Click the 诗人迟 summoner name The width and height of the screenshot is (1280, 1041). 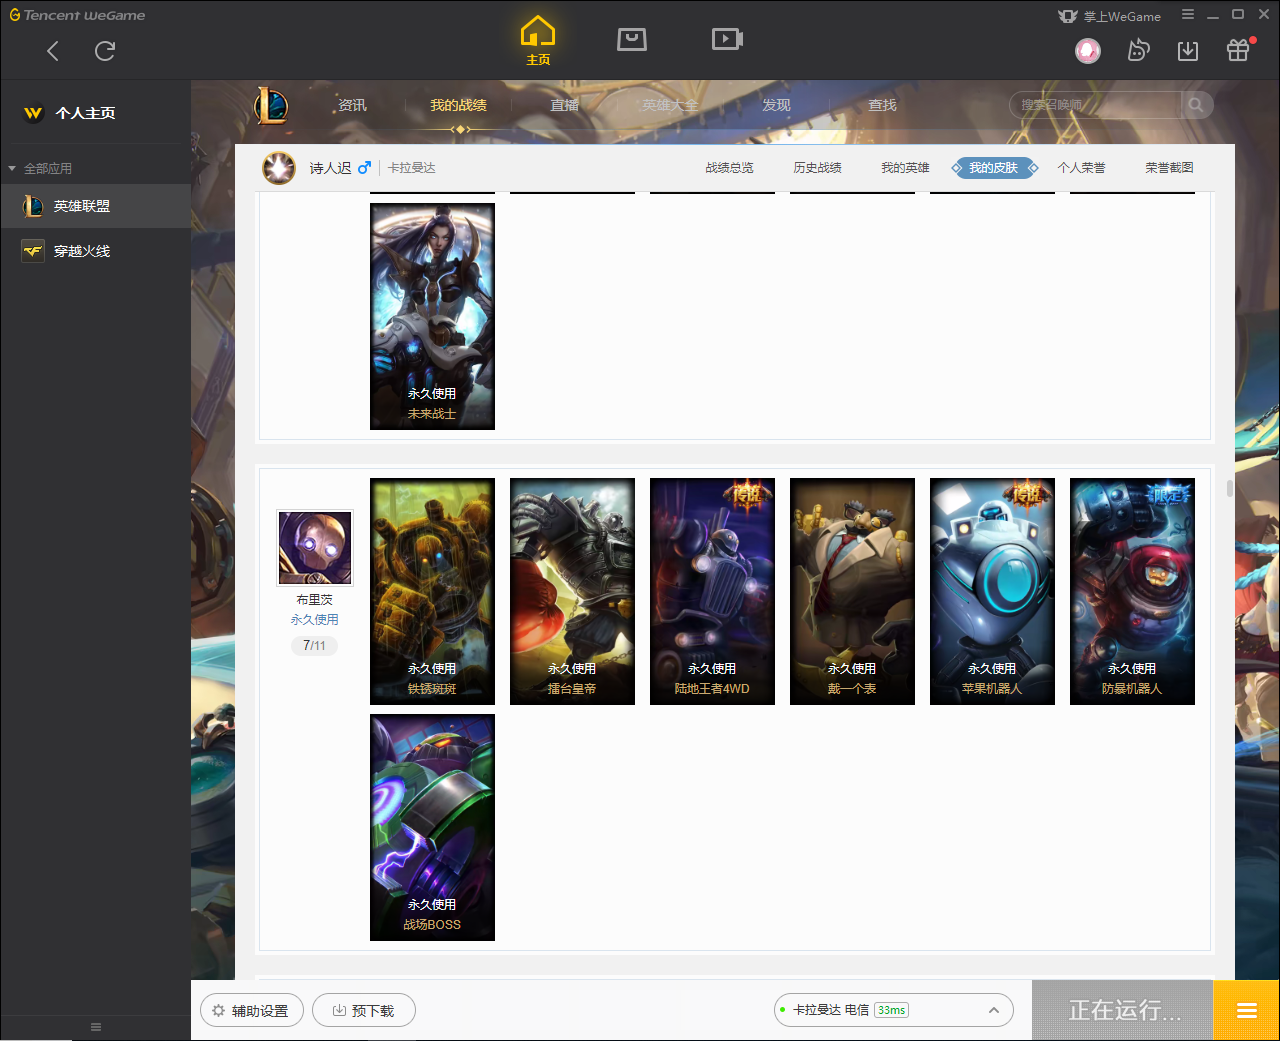point(330,168)
